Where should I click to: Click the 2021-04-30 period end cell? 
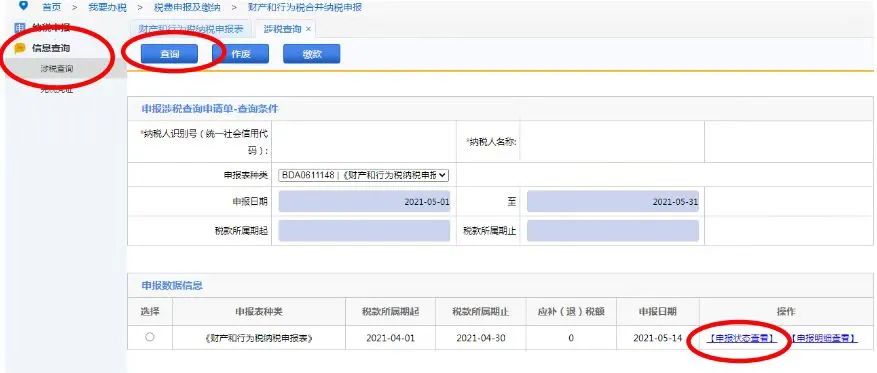(x=480, y=338)
